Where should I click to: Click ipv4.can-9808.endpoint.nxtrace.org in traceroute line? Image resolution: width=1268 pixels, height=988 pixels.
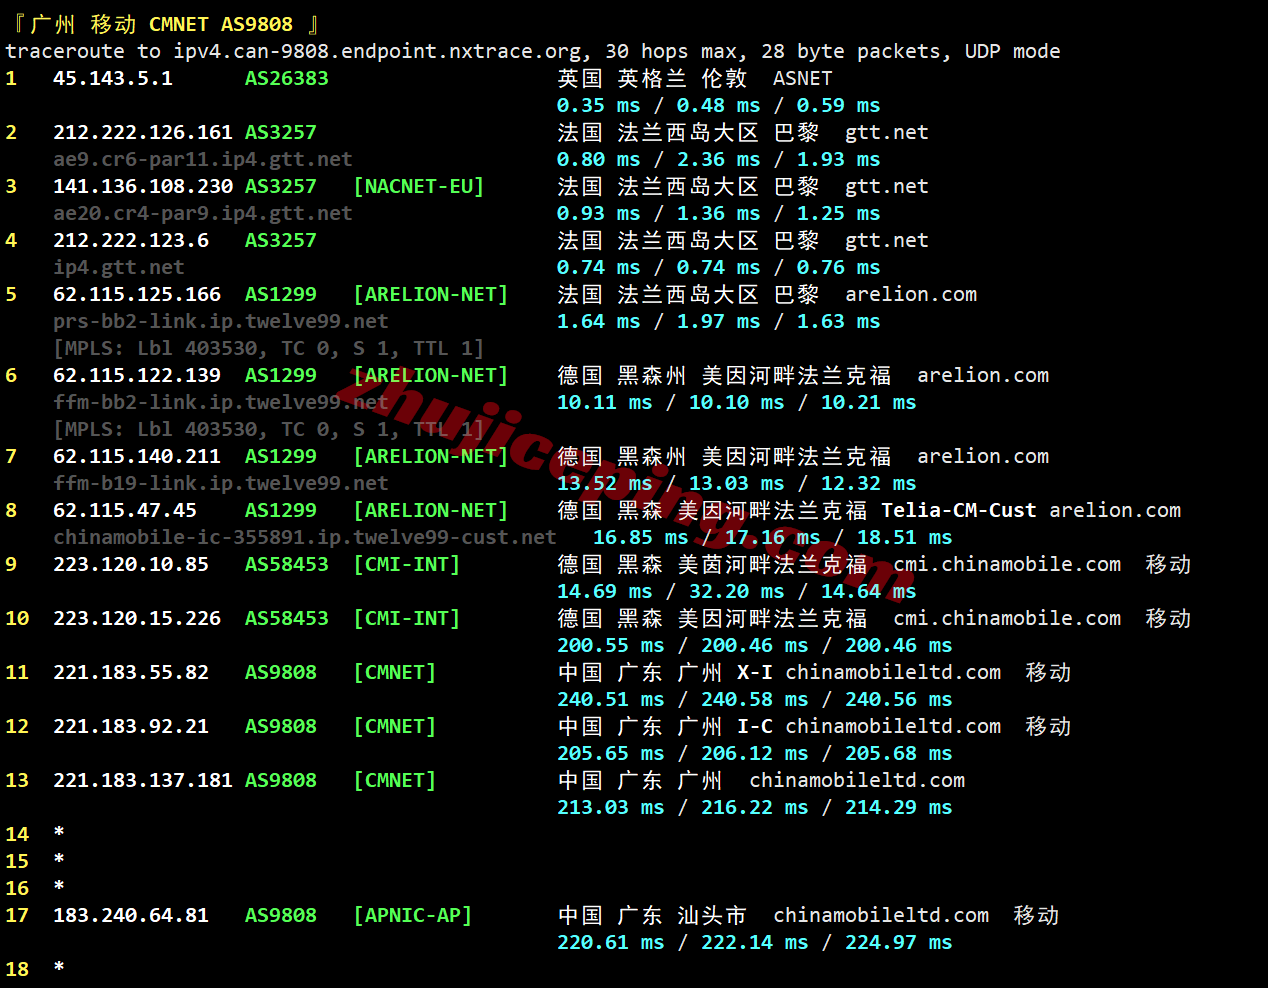pyautogui.click(x=377, y=51)
